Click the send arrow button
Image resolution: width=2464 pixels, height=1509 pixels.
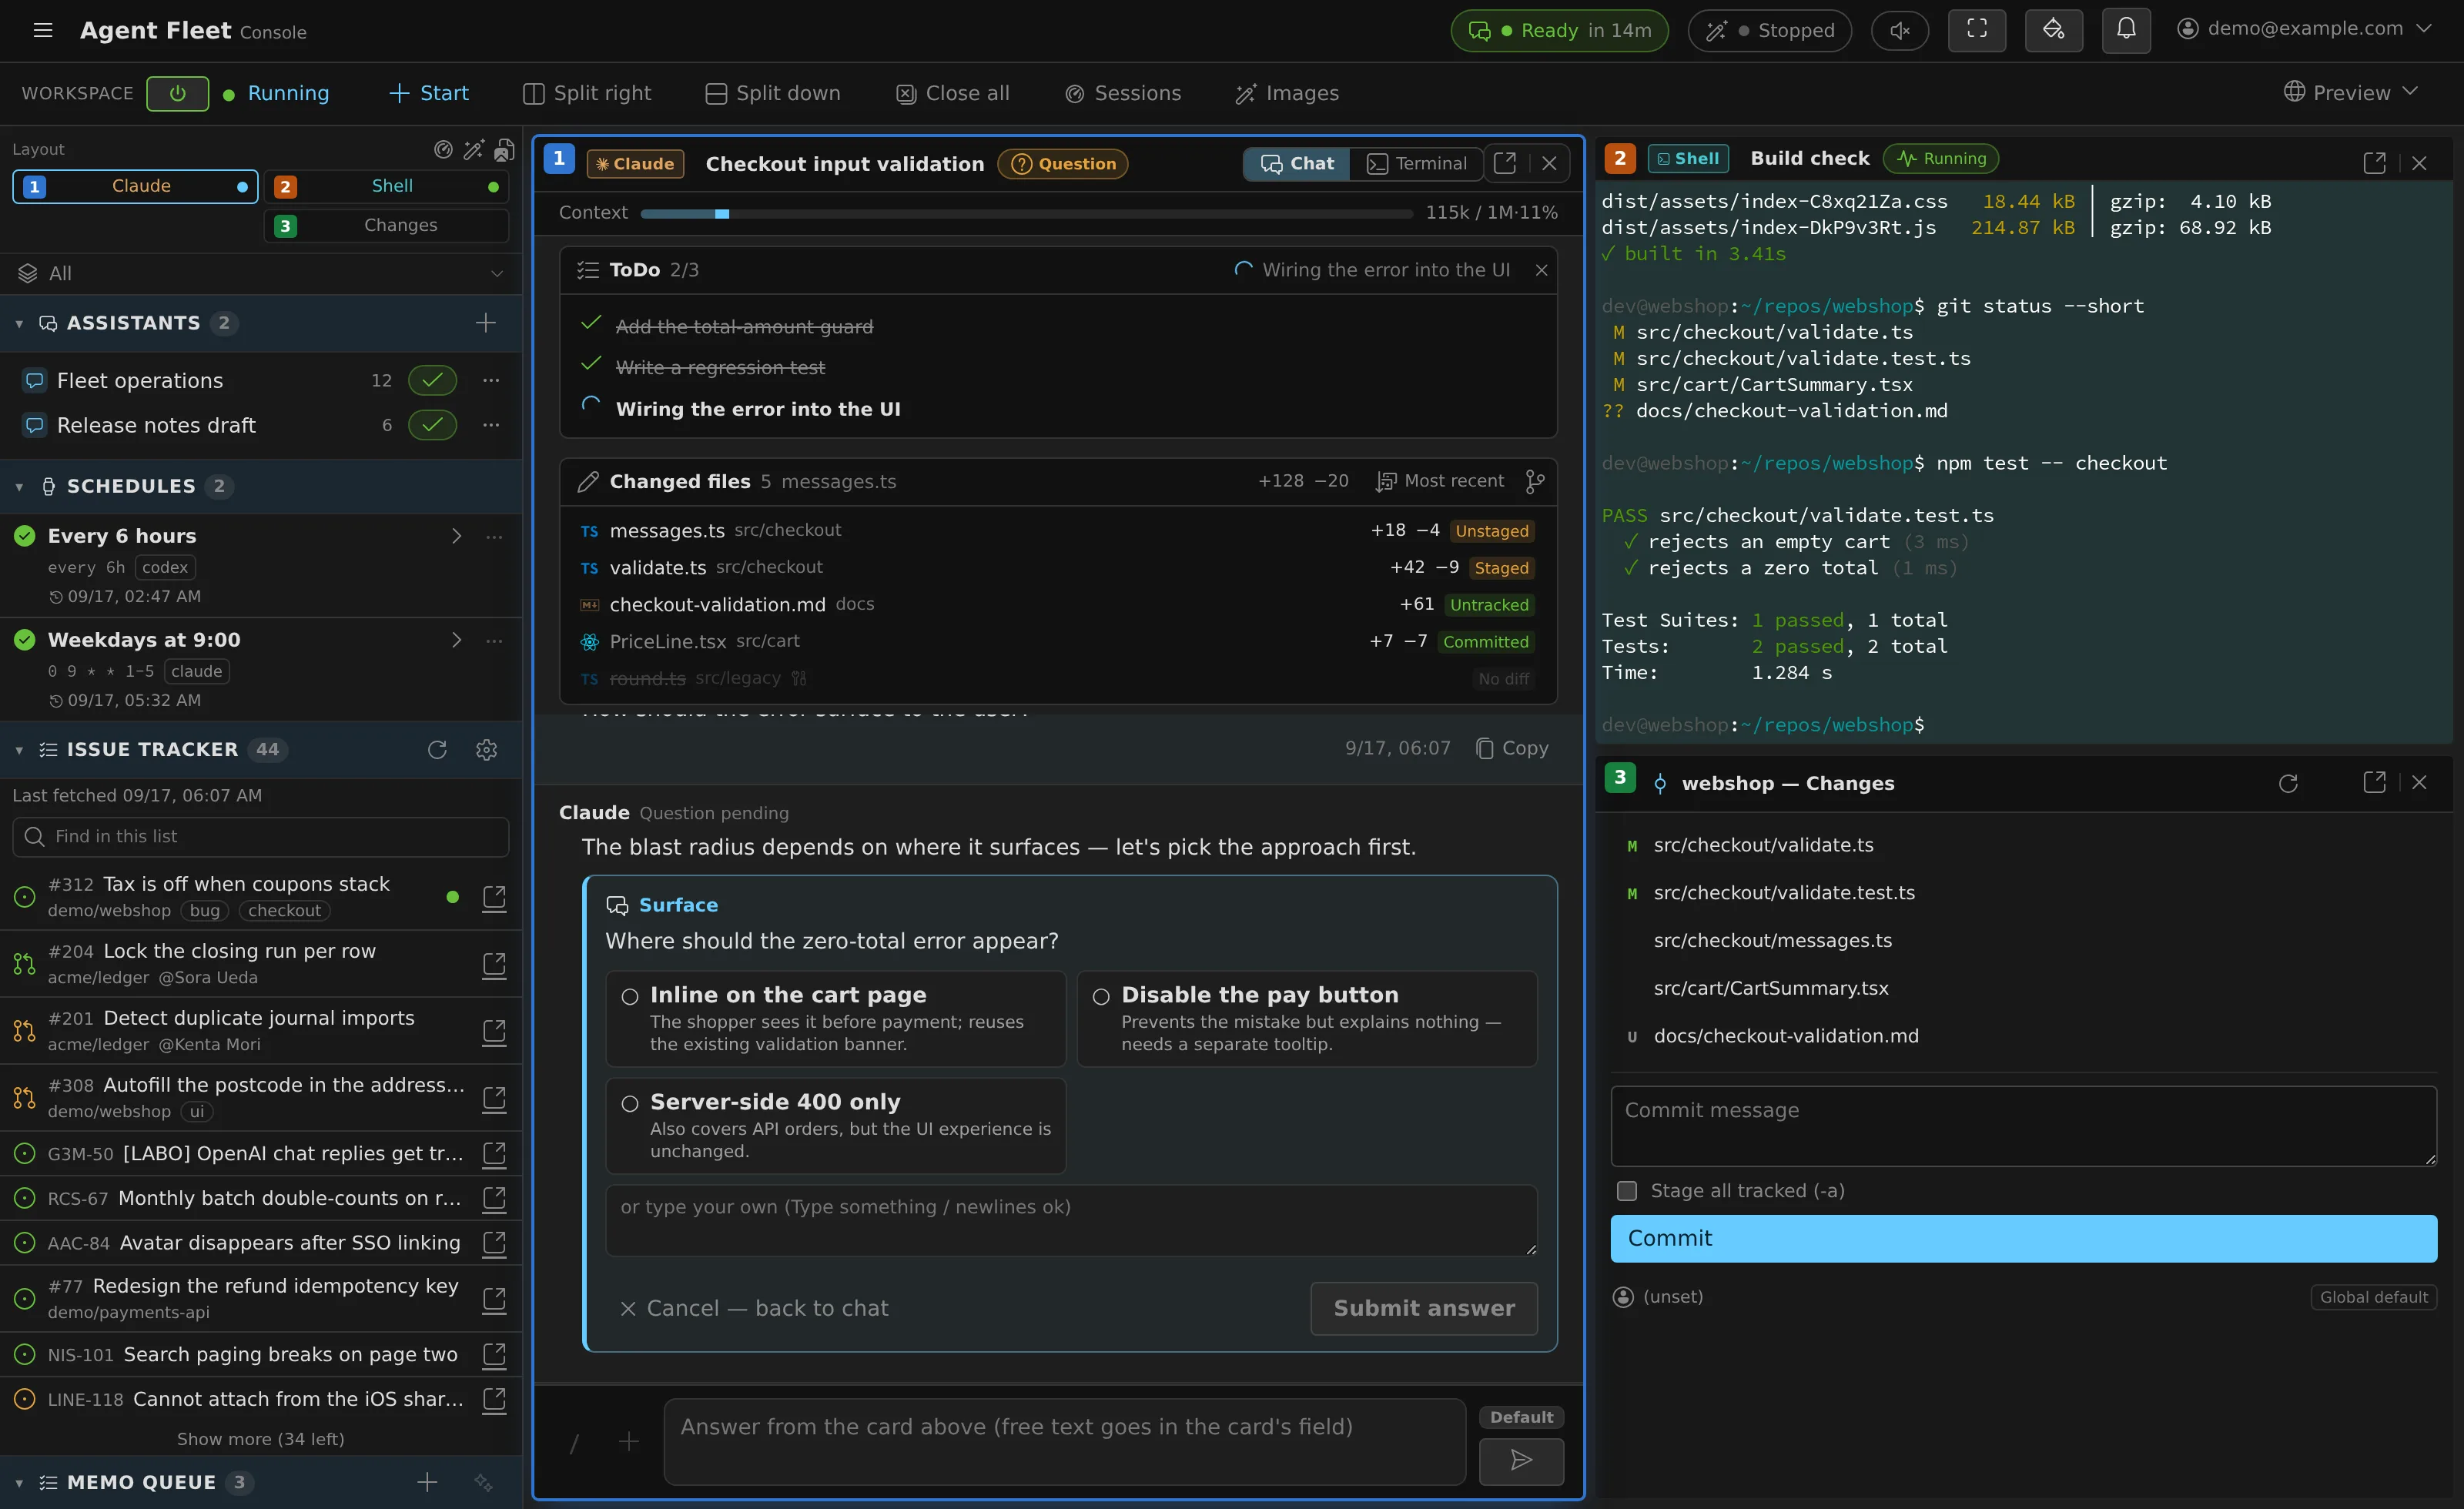pyautogui.click(x=1521, y=1461)
